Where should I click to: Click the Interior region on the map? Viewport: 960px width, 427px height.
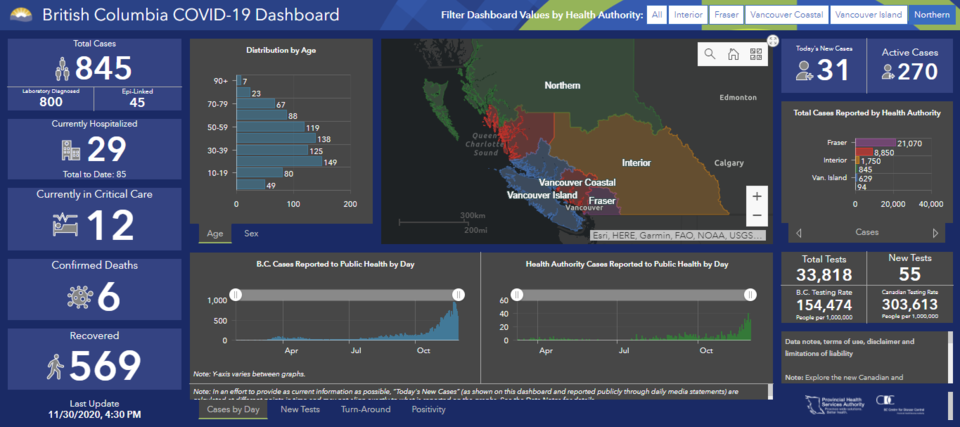click(636, 163)
